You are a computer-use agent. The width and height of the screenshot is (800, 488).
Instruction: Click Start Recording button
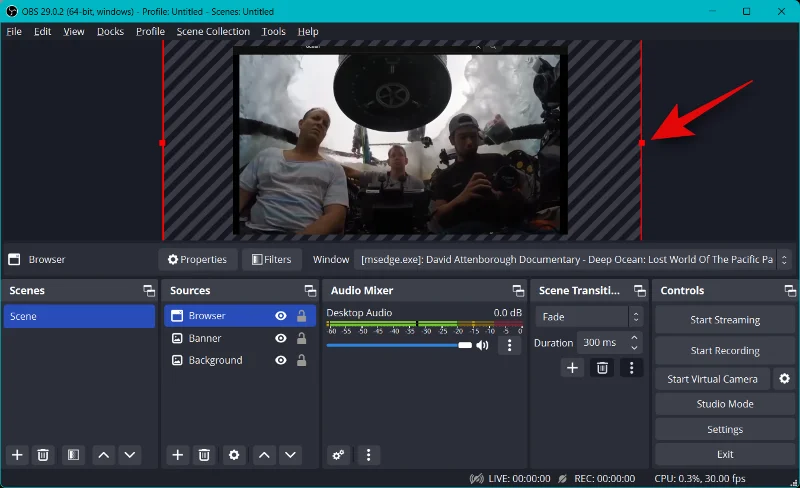(725, 350)
